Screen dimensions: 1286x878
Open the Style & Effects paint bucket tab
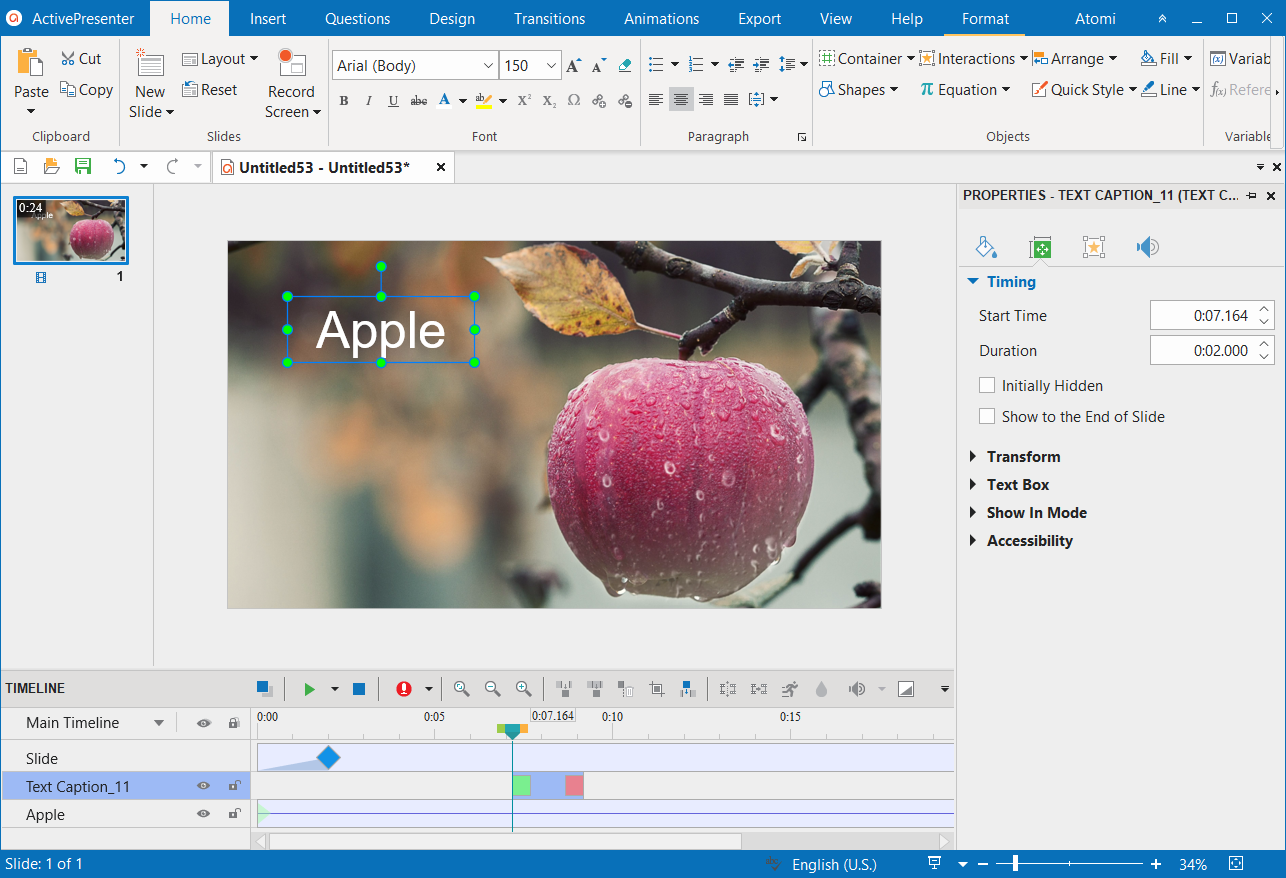coord(986,248)
